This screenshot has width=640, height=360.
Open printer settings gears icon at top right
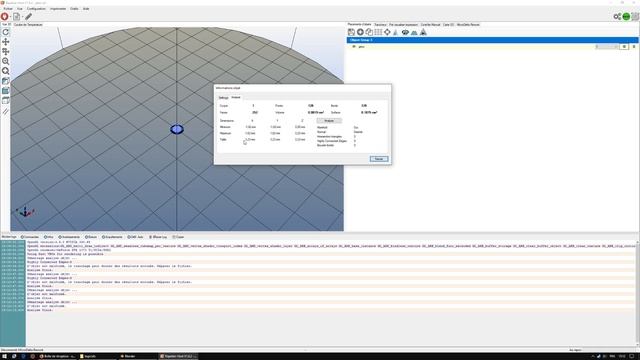click(617, 16)
